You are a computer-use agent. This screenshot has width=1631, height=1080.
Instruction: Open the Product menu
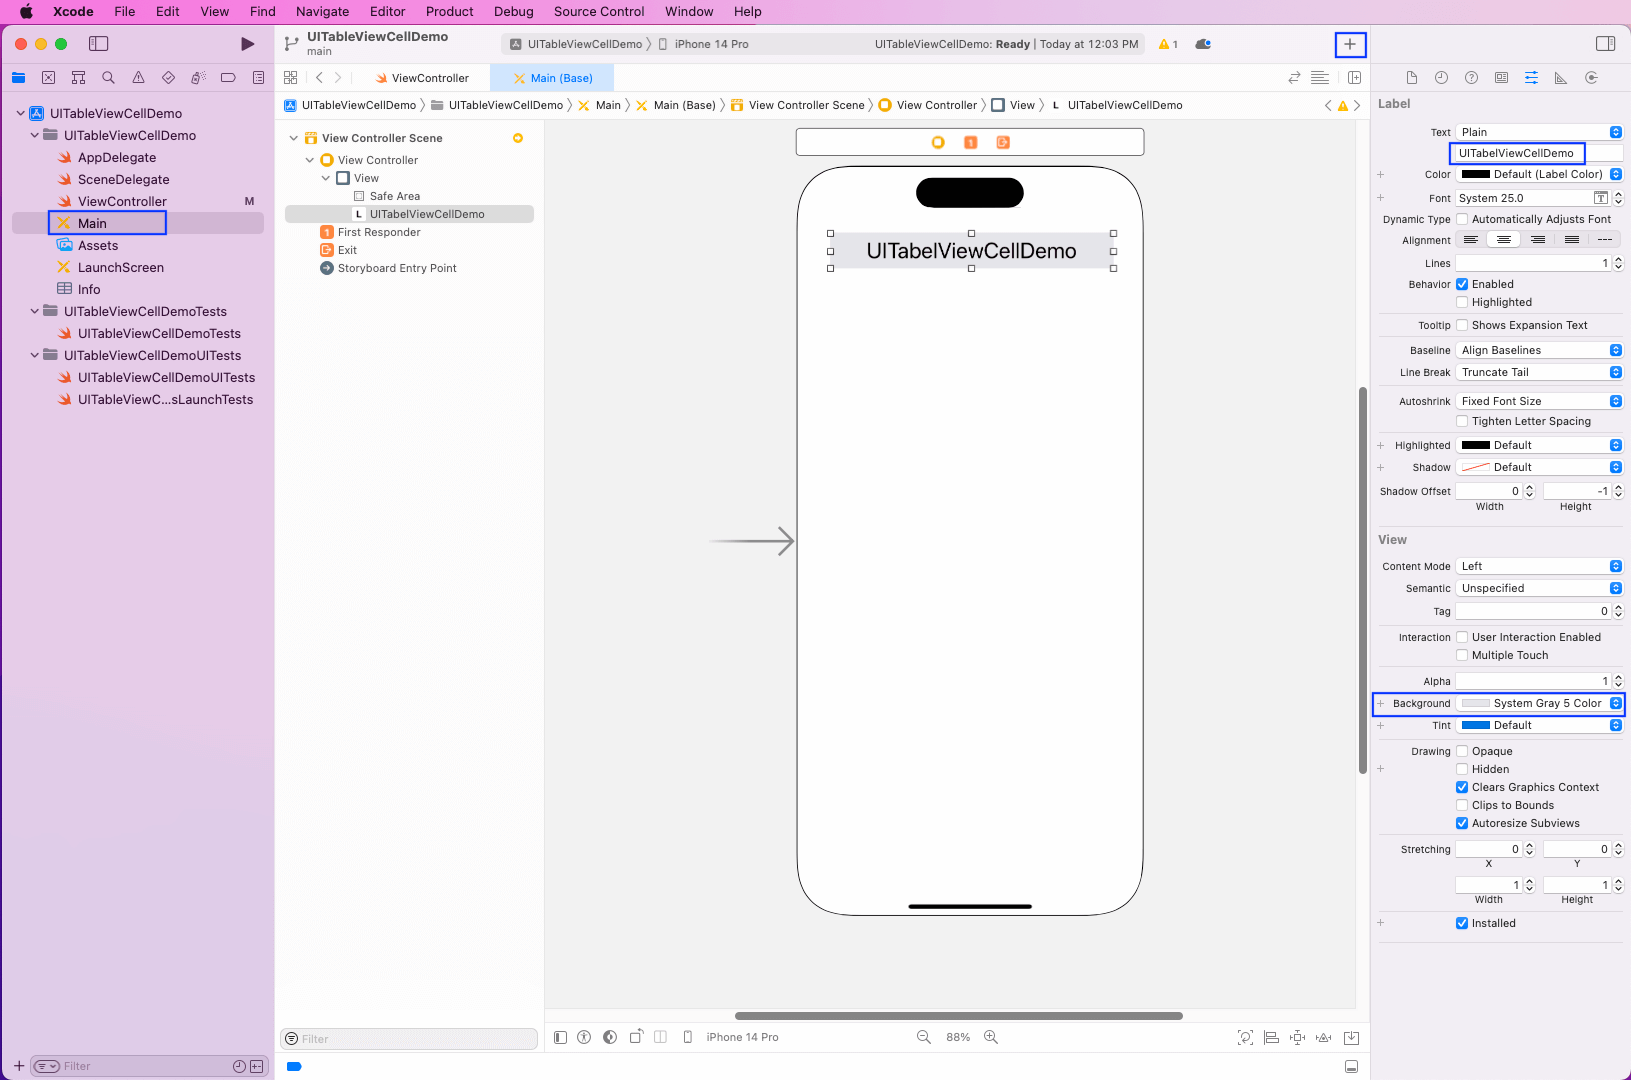450,11
